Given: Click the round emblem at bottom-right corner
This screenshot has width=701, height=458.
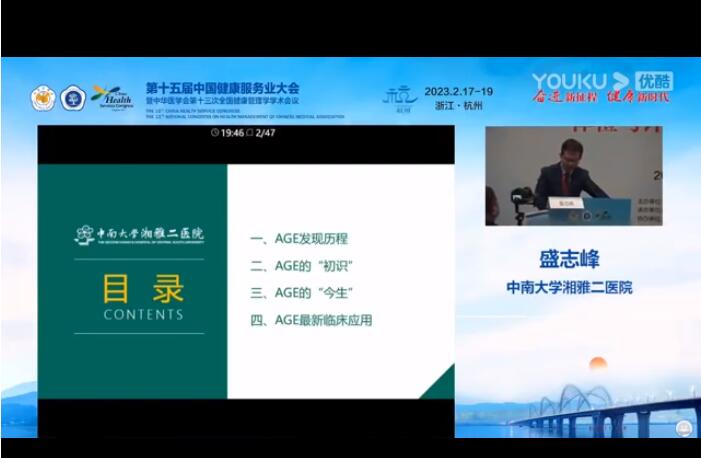Looking at the screenshot, I should 684,428.
